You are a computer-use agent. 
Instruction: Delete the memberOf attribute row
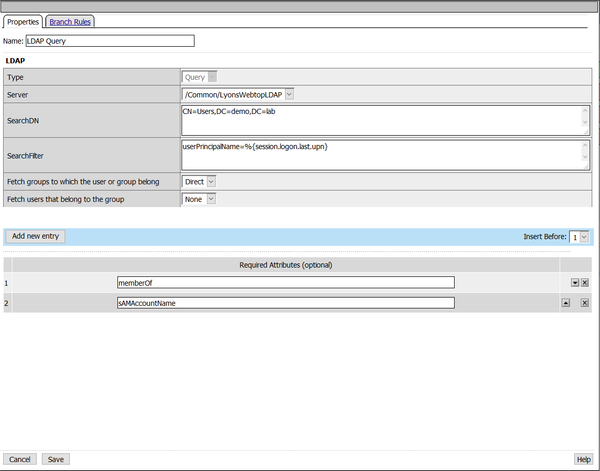(x=585, y=283)
